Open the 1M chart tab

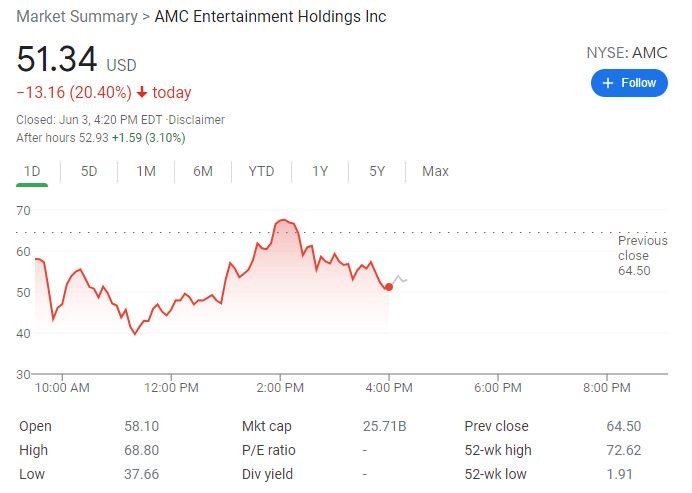(x=146, y=171)
